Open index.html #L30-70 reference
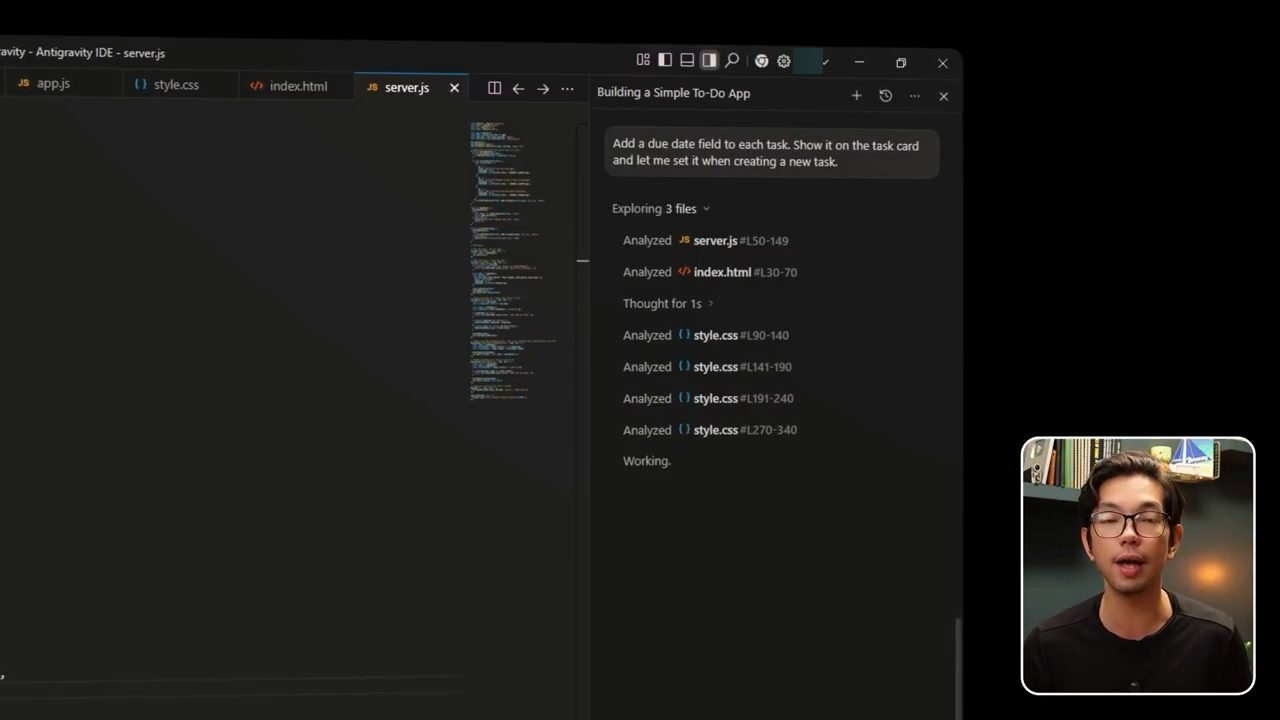The image size is (1280, 720). point(737,272)
